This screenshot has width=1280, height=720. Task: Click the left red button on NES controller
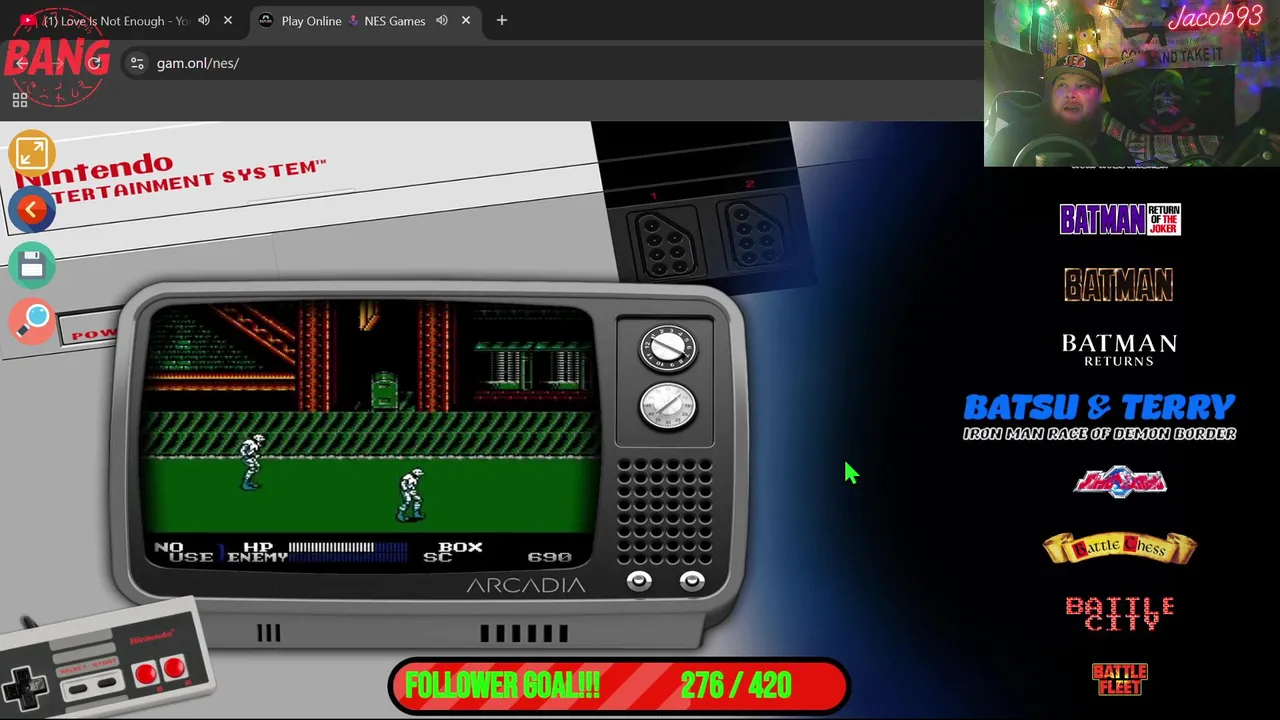[146, 673]
